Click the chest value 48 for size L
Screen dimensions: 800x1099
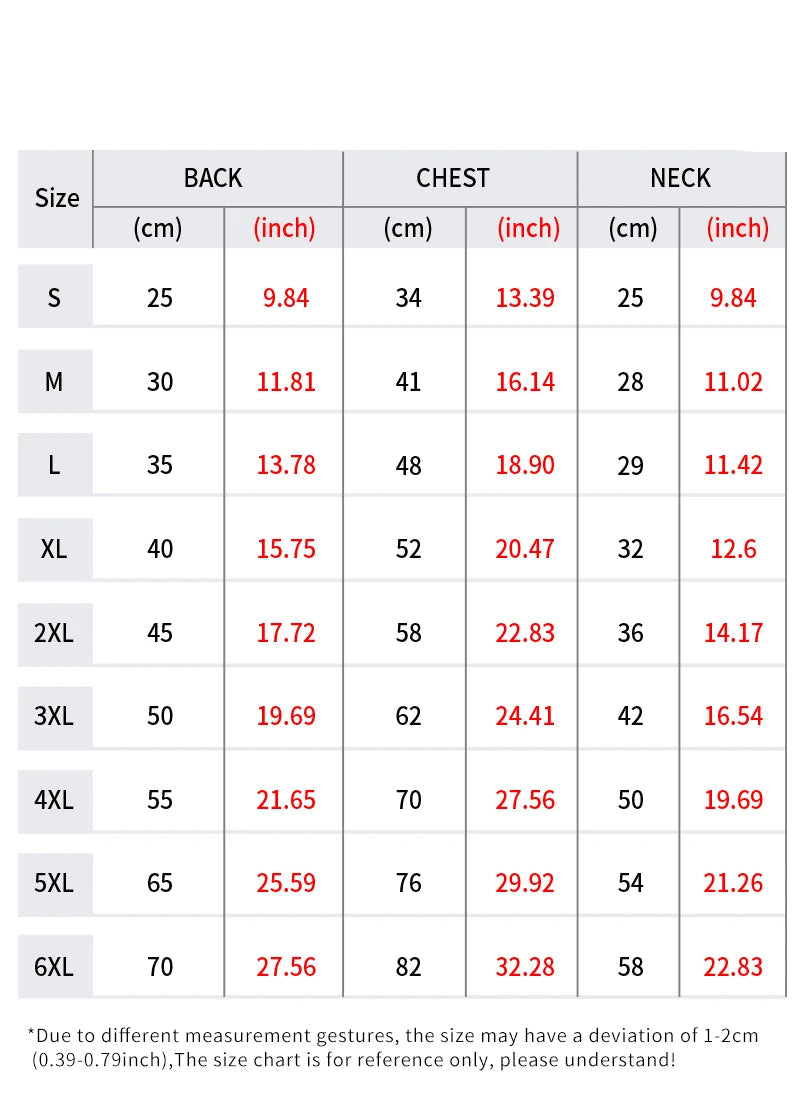408,465
